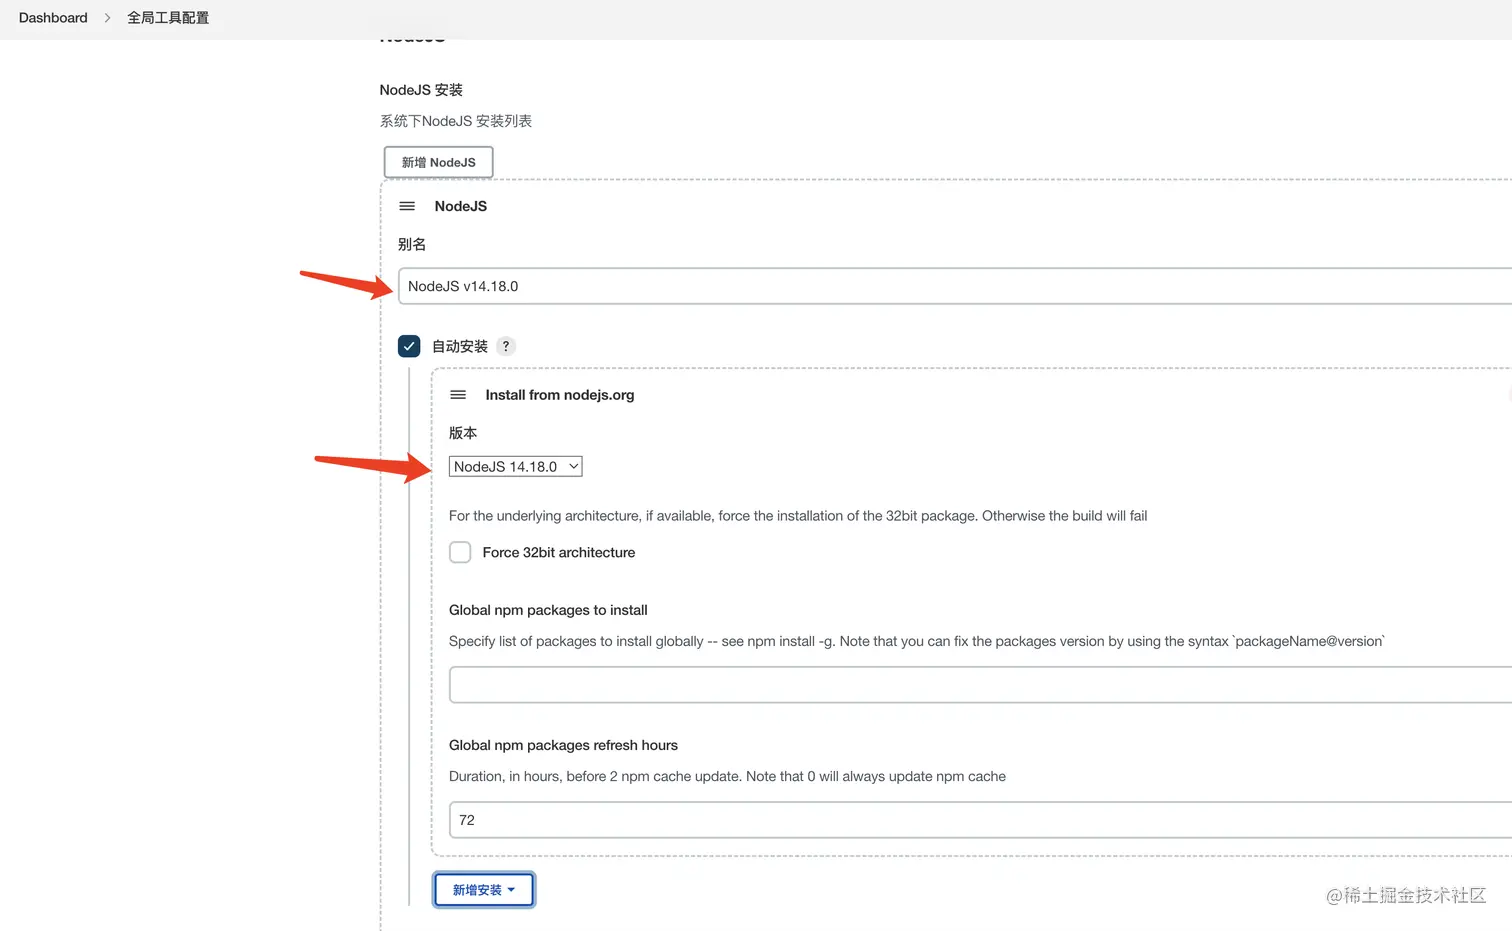Screen dimensions: 1512x931
Task: Click the packageName@version syntax help text
Action: pos(917,641)
